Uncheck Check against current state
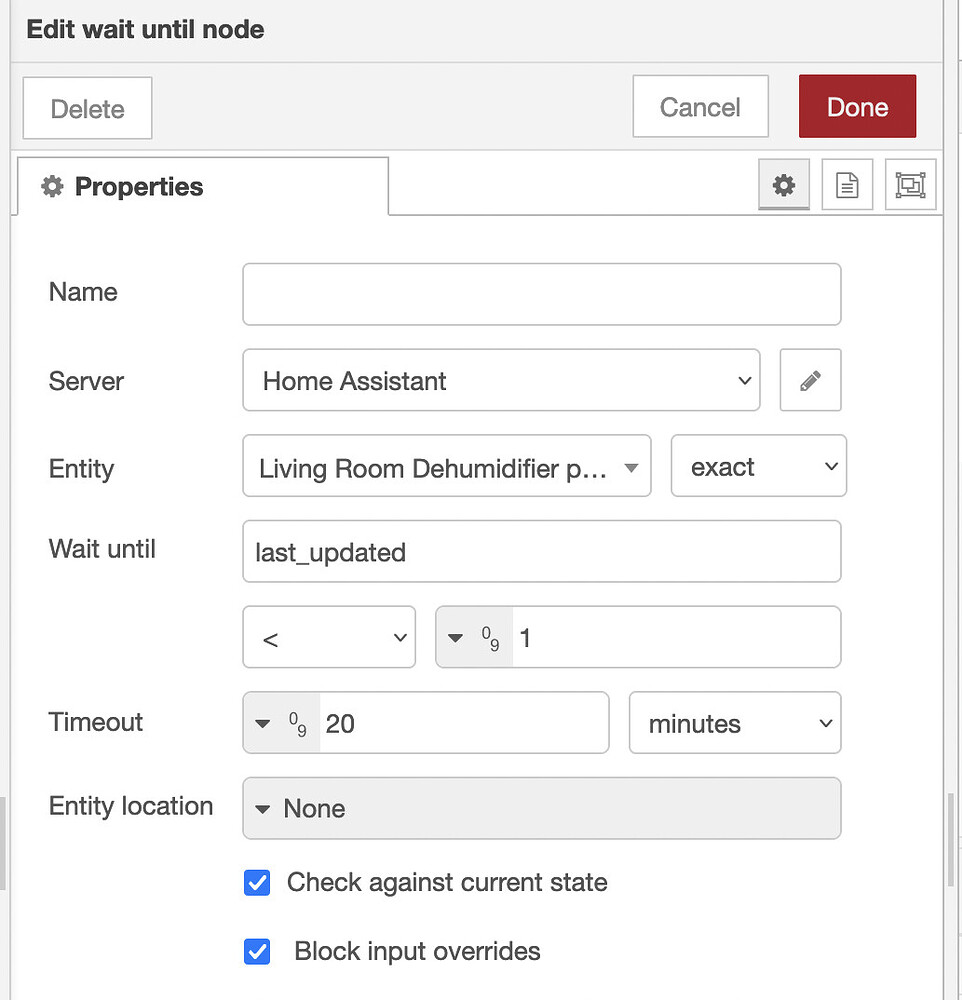The height and width of the screenshot is (1000, 962). pyautogui.click(x=257, y=883)
